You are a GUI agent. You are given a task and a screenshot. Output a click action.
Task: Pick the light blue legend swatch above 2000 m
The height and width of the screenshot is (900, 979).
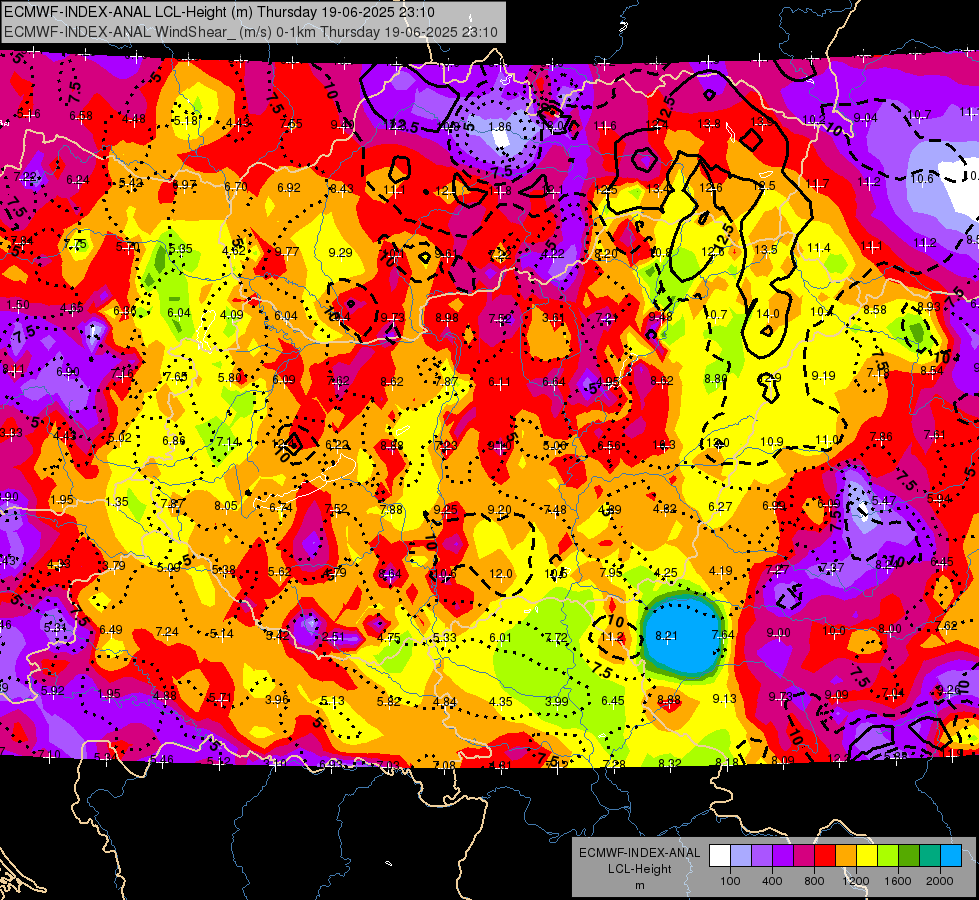[951, 855]
